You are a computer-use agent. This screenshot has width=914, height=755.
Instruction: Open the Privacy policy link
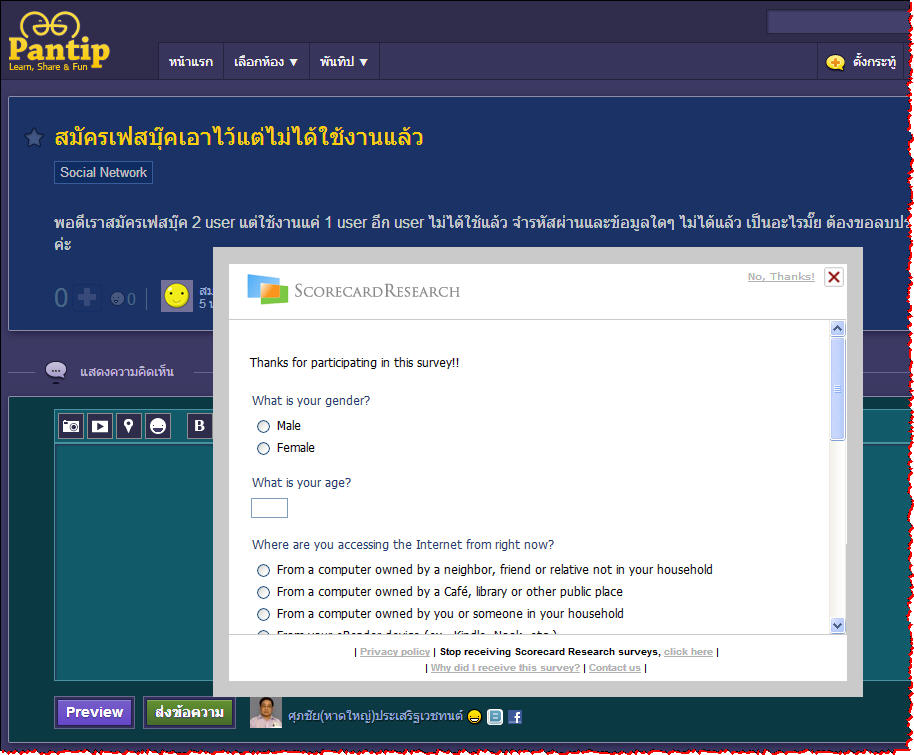point(395,652)
